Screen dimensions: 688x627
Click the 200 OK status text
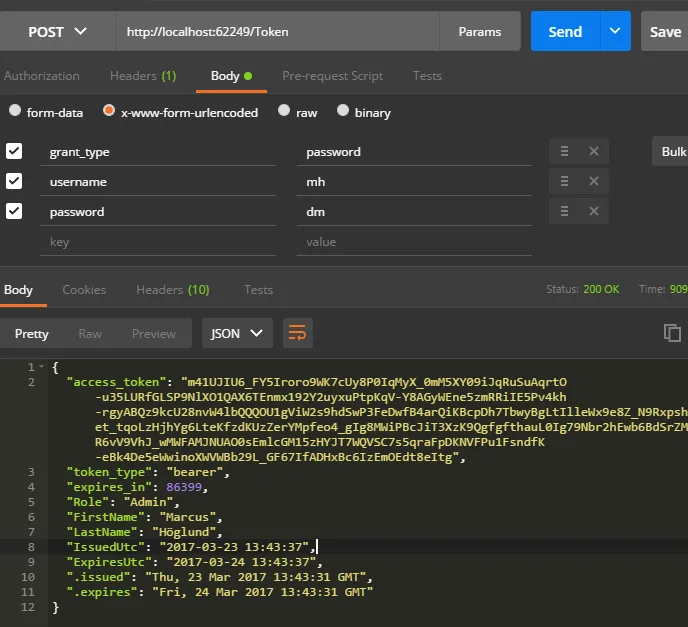(601, 289)
